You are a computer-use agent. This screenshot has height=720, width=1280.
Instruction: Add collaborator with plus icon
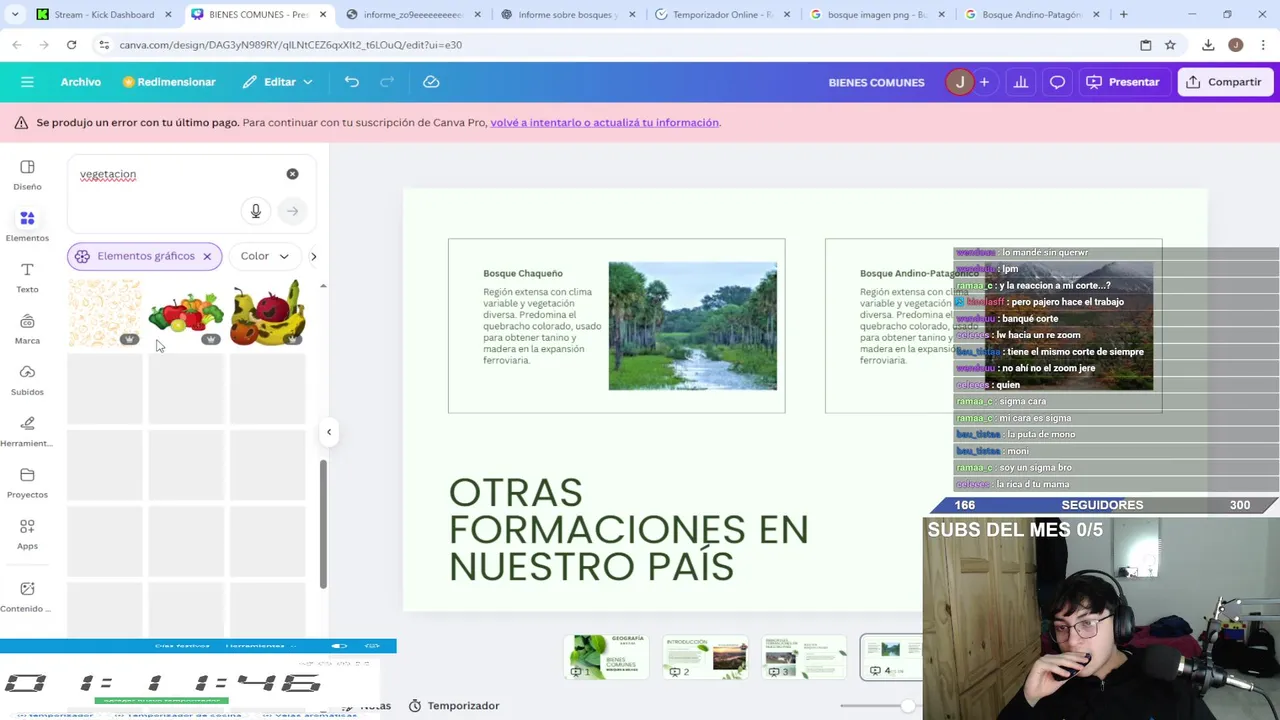point(984,82)
